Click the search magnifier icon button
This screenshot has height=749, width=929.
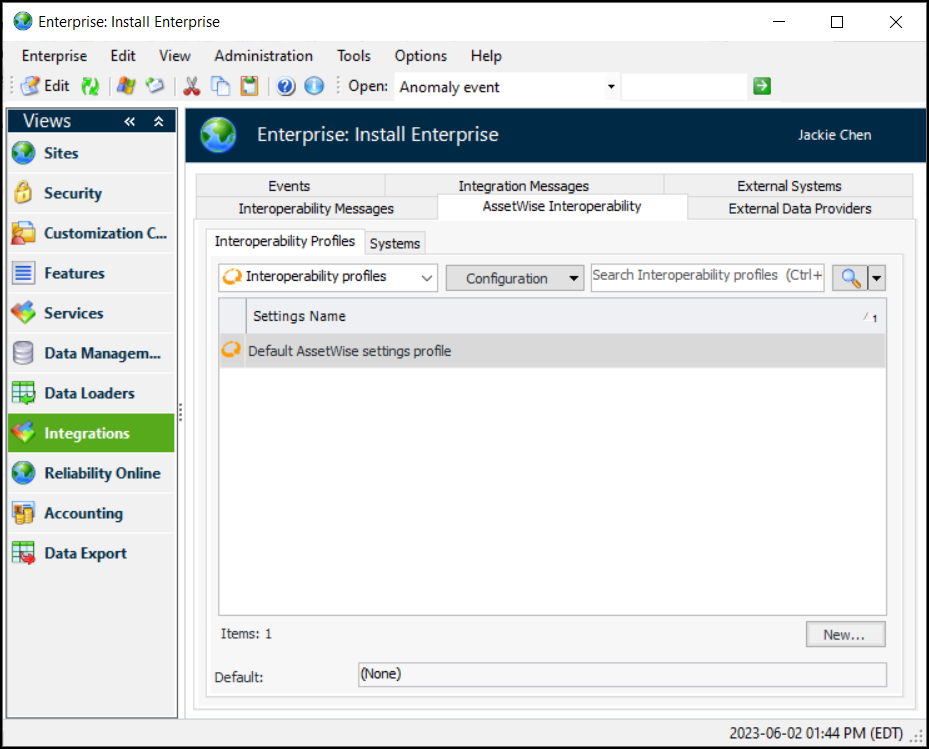tap(850, 278)
